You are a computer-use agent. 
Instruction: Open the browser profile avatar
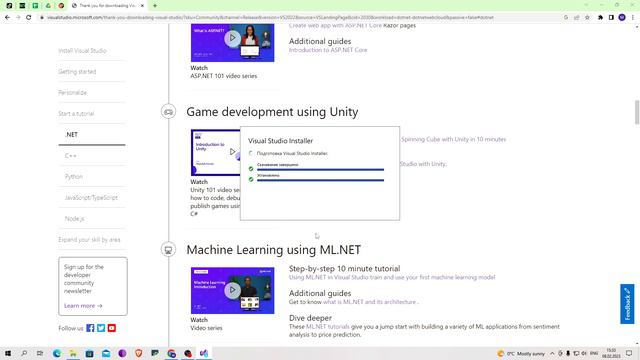622,18
